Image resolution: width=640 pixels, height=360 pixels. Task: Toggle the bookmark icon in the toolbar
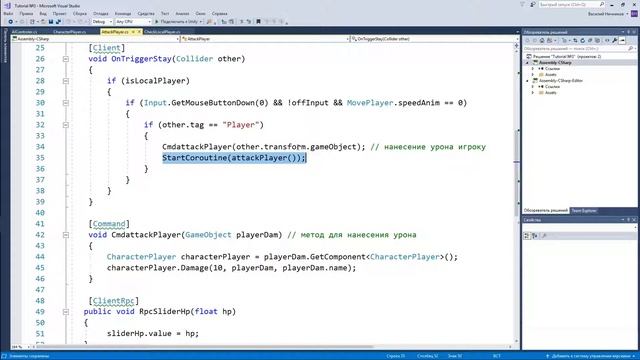click(258, 21)
